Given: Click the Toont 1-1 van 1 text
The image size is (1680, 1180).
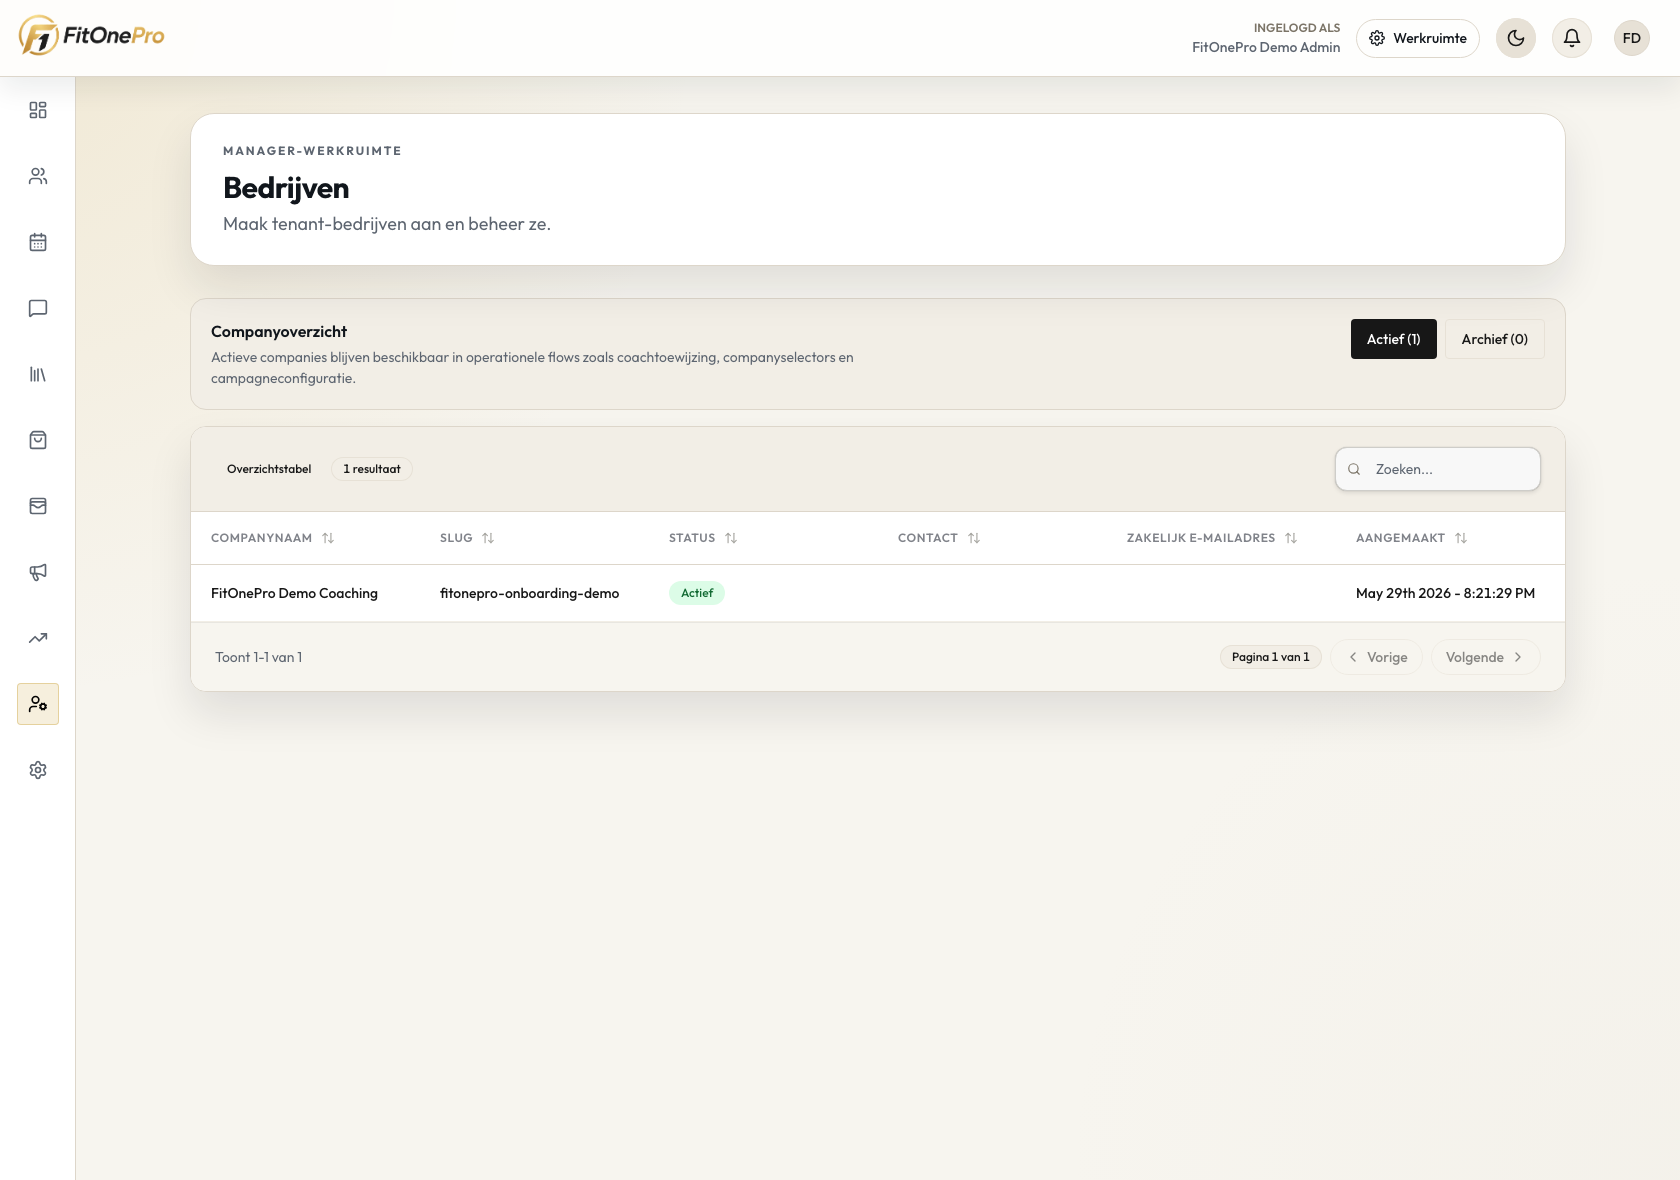Looking at the screenshot, I should point(258,657).
